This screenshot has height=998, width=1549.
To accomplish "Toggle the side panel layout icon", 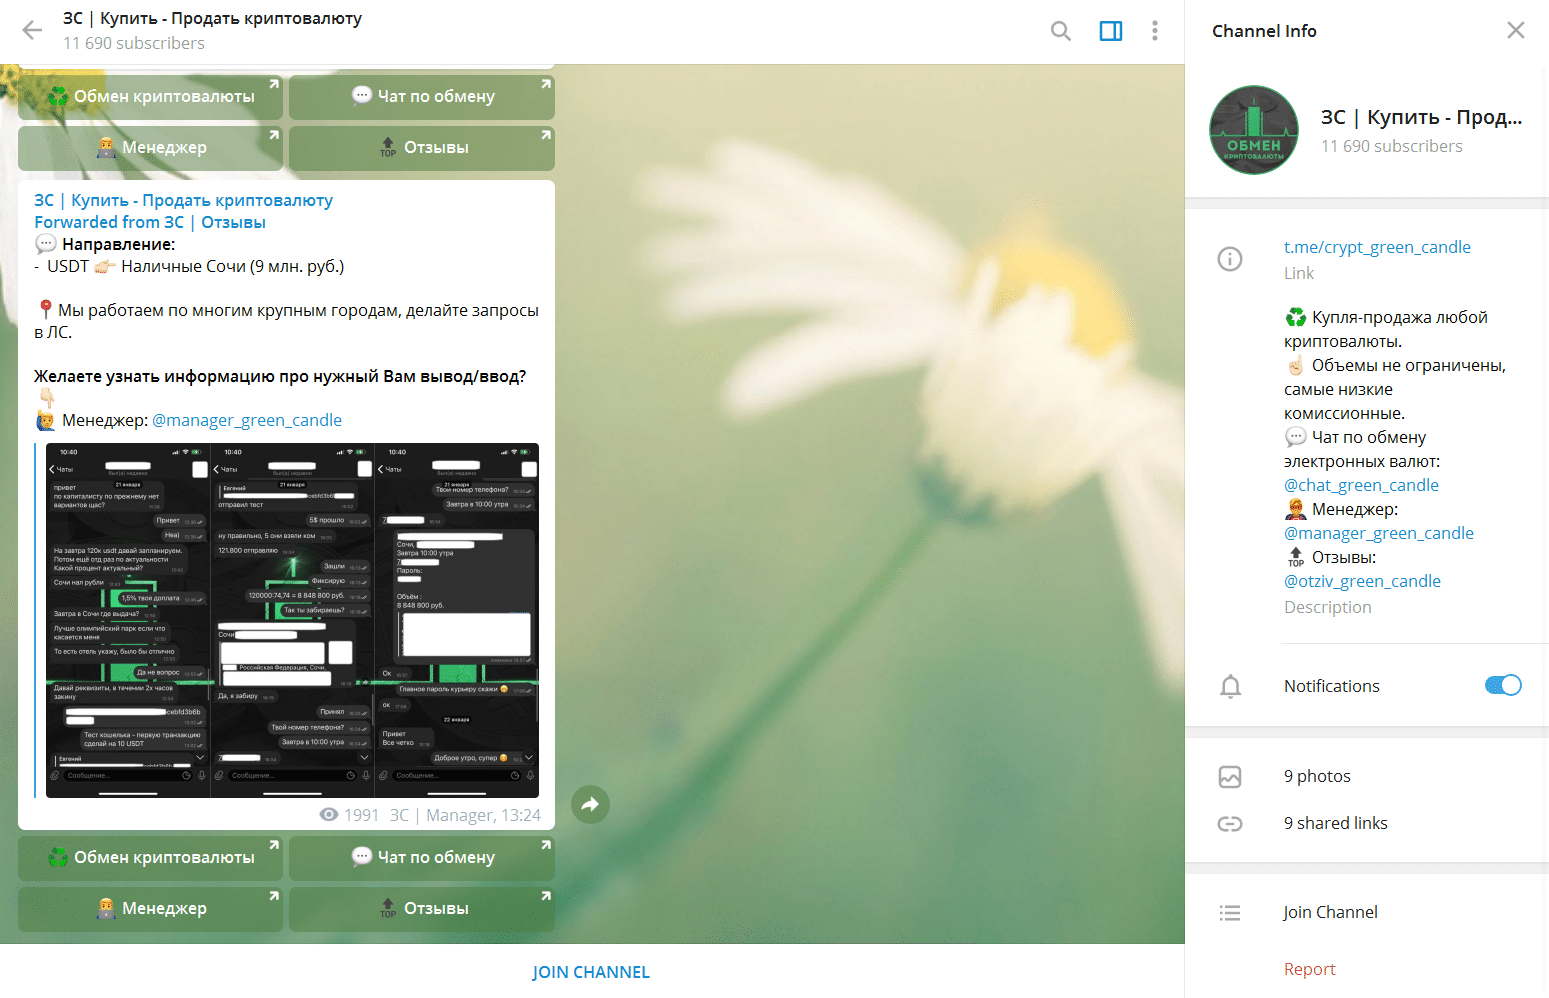I will click(1110, 31).
